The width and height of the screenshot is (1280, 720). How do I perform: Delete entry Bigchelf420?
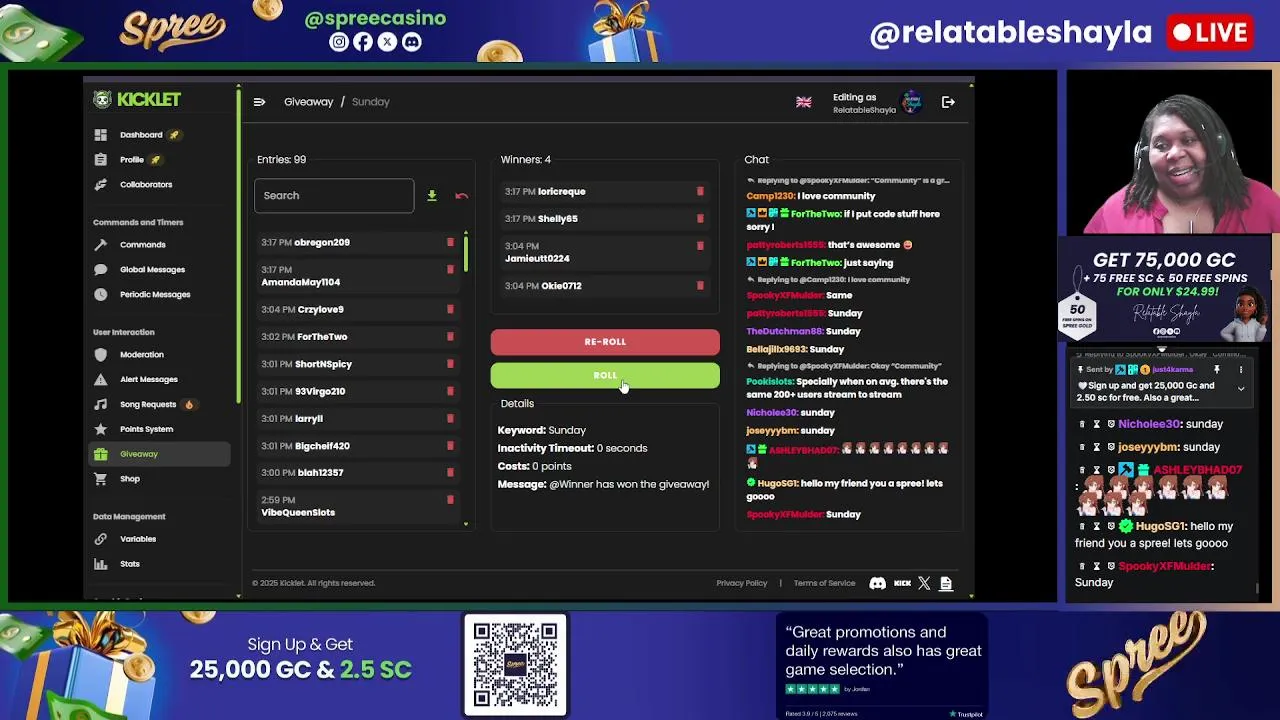click(x=450, y=446)
